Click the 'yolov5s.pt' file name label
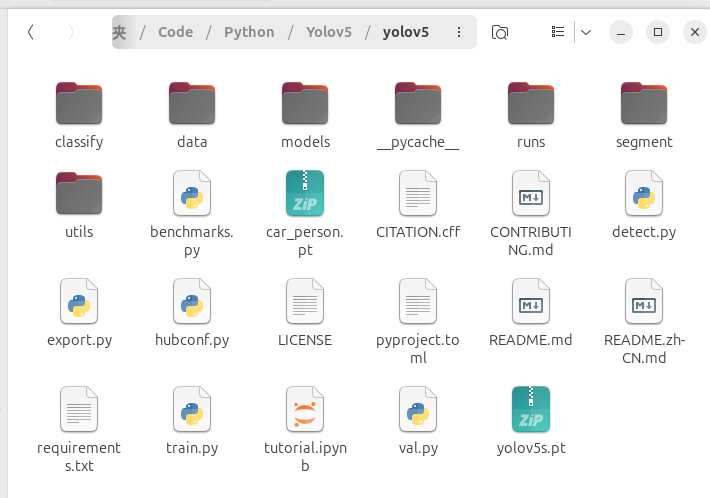Viewport: 710px width, 498px height. click(531, 448)
